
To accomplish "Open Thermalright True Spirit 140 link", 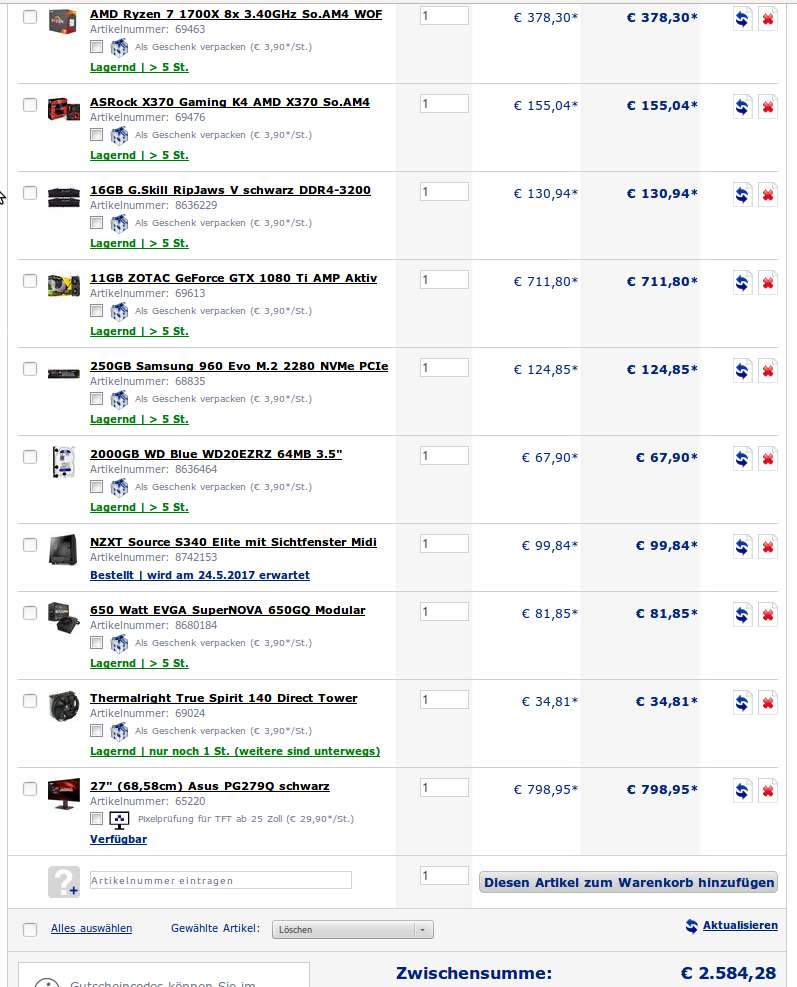I will tap(223, 698).
